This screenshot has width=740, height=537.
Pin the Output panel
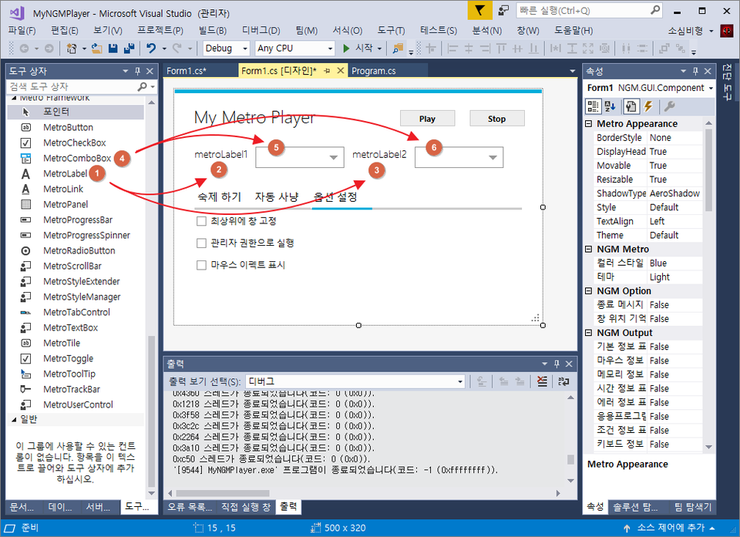[556, 364]
